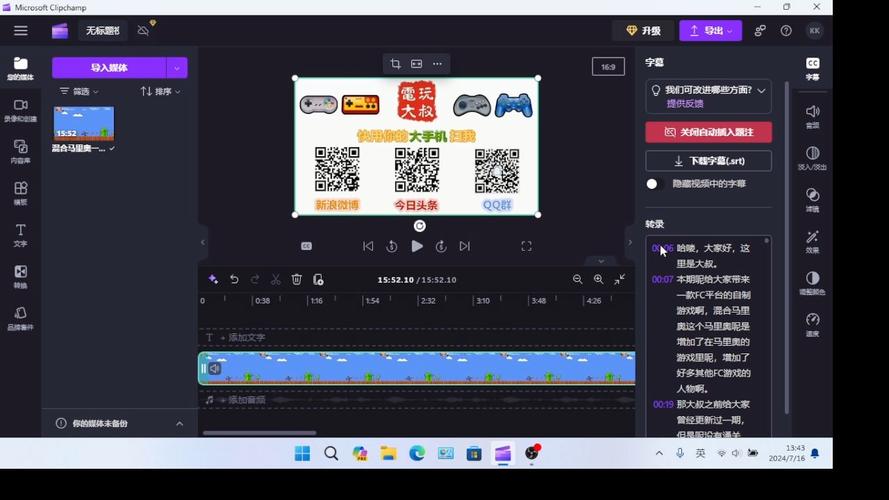Open the captions CC property tab
This screenshot has height=500, width=889.
[812, 68]
